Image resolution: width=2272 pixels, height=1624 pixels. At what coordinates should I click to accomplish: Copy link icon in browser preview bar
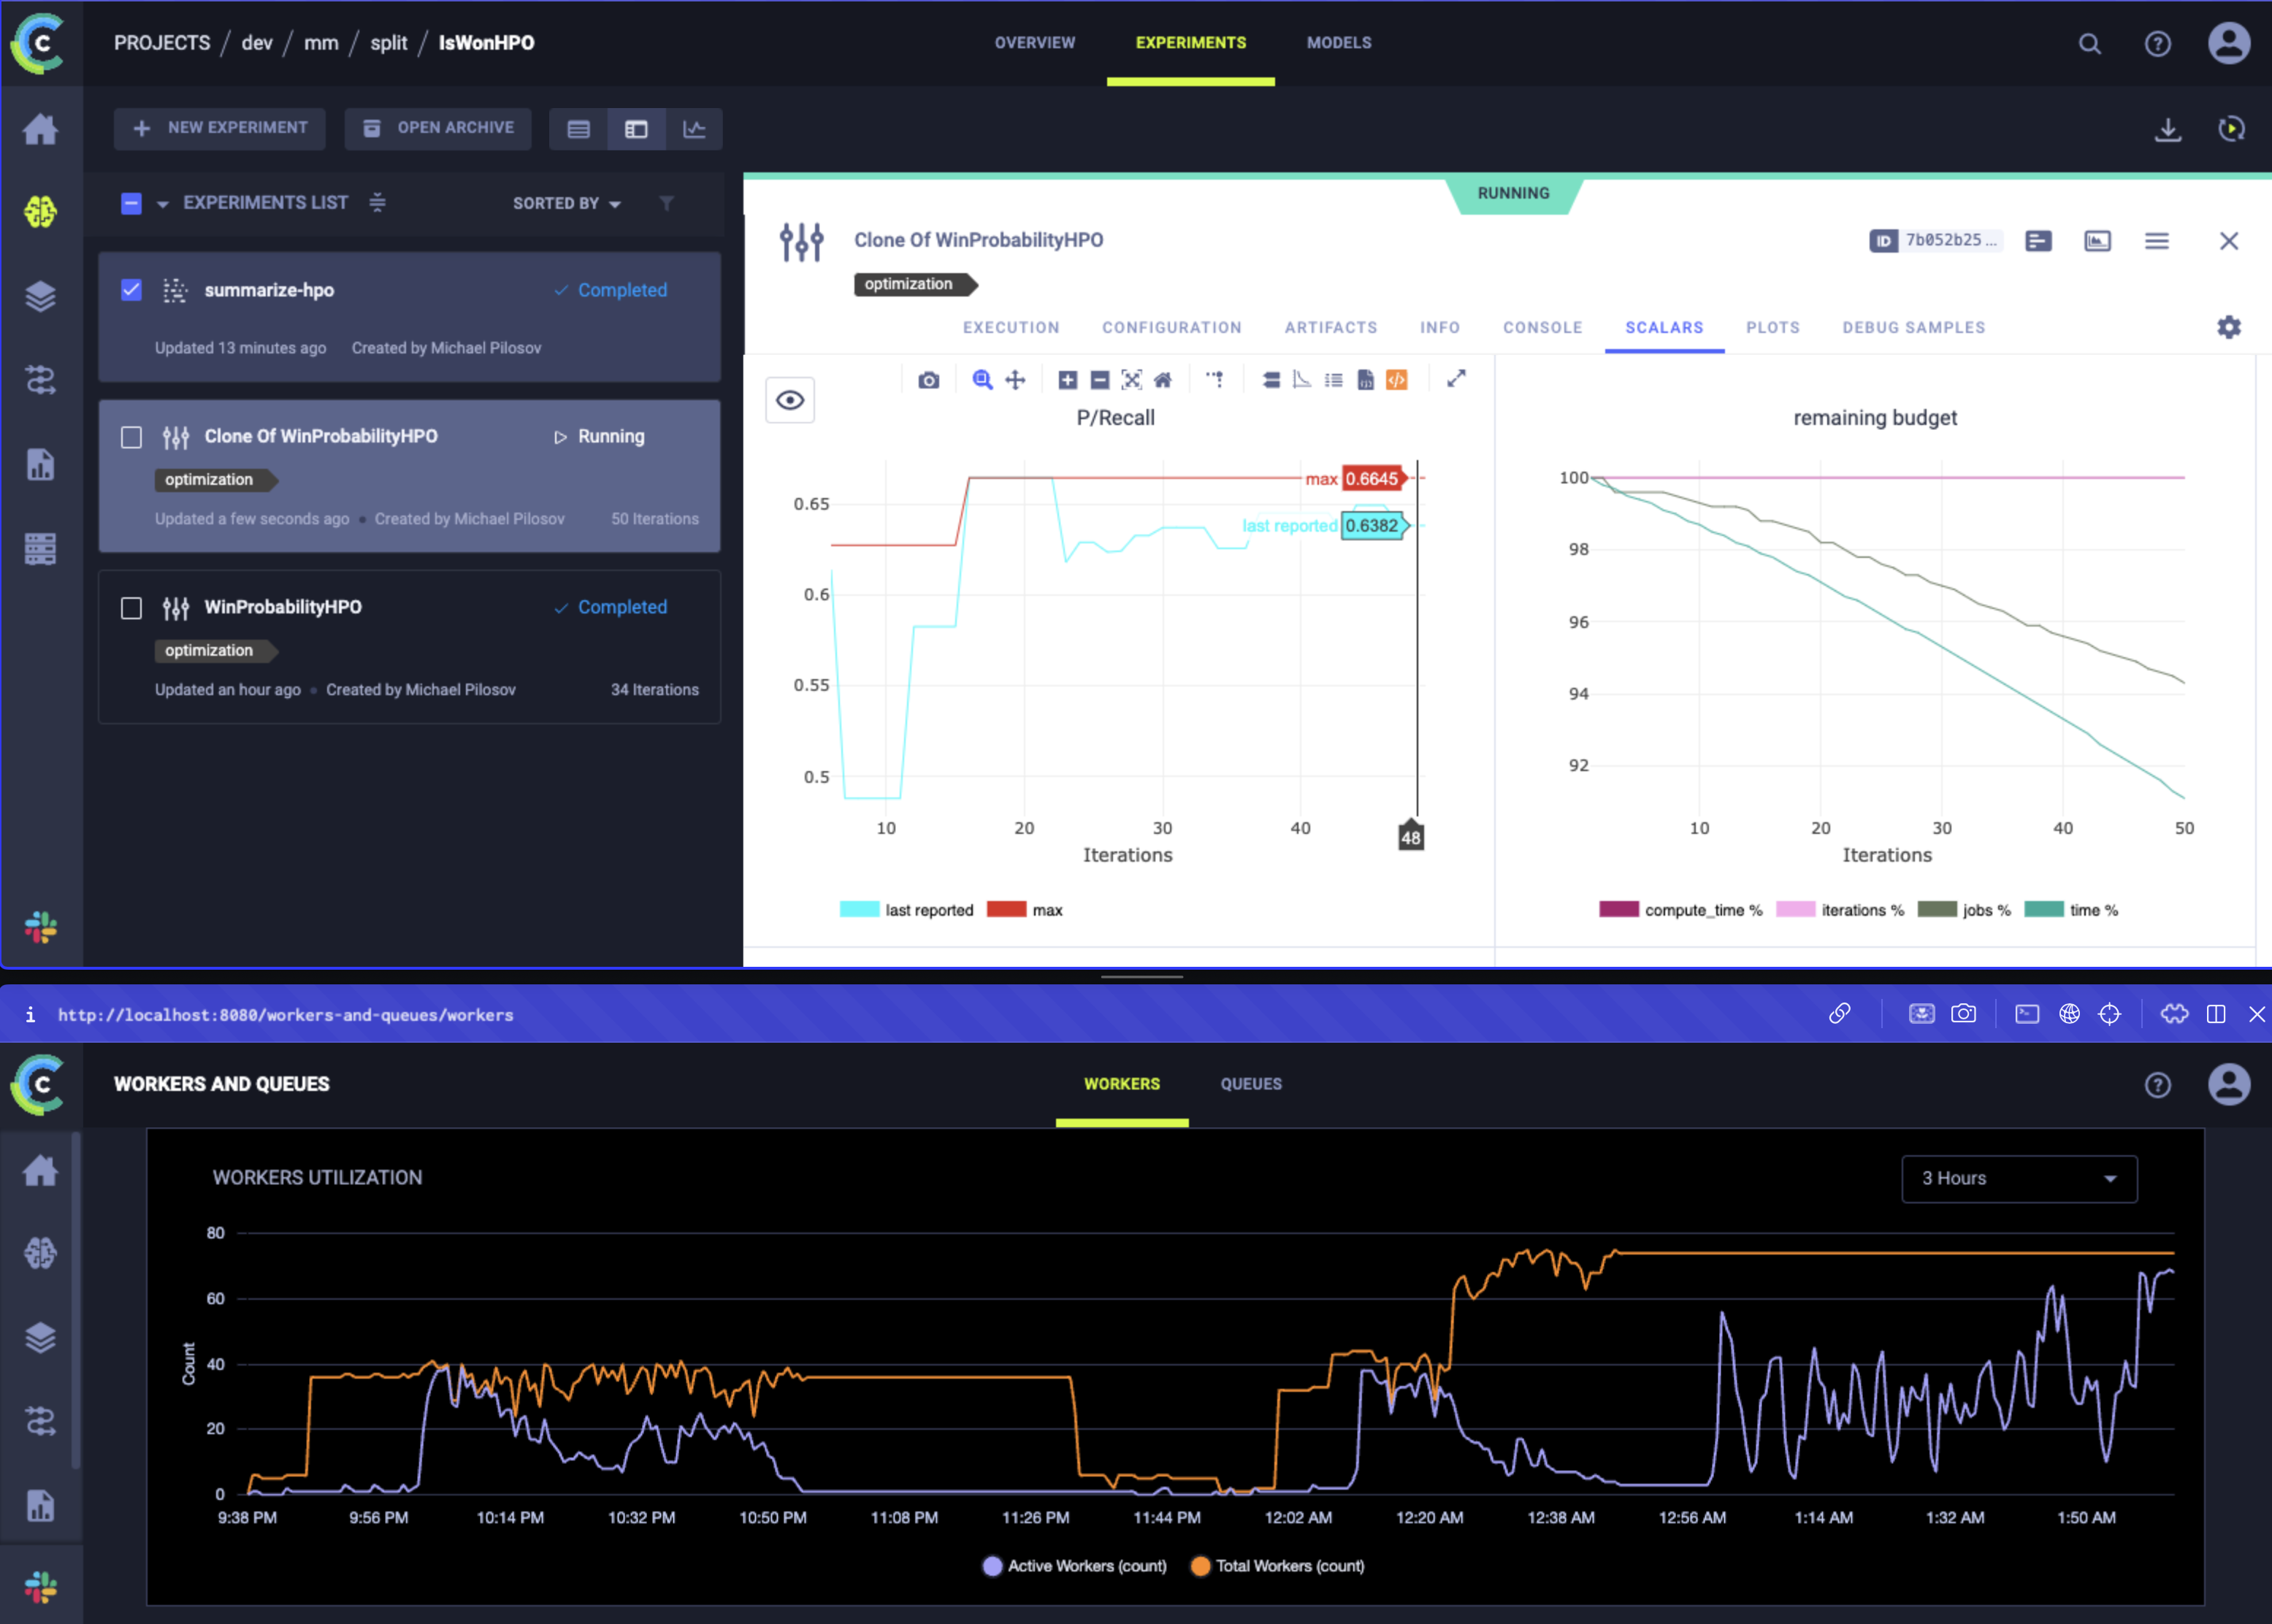[x=1839, y=1014]
